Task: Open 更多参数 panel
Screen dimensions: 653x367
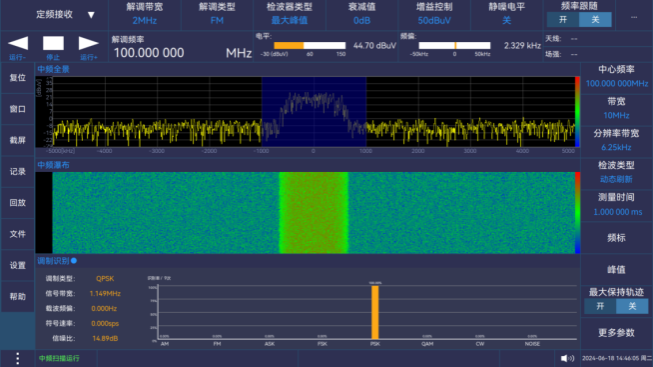Action: [616, 333]
